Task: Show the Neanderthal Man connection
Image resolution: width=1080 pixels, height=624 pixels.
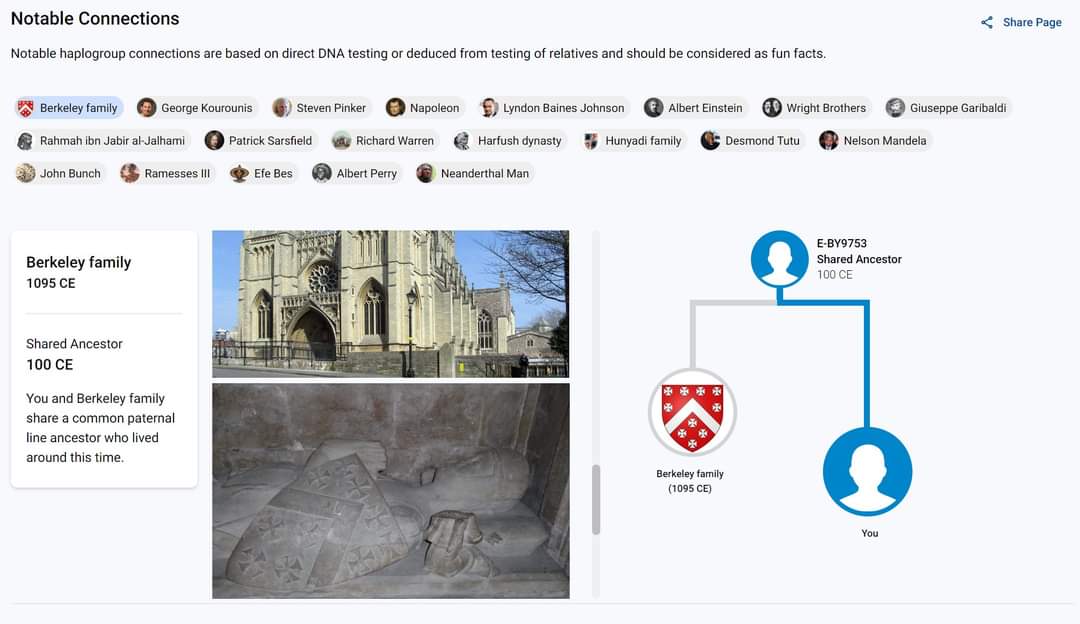Action: coord(475,174)
